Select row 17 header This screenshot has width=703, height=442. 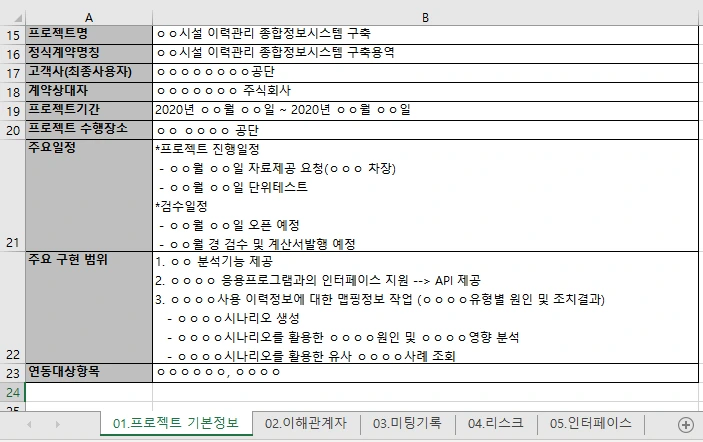13,73
